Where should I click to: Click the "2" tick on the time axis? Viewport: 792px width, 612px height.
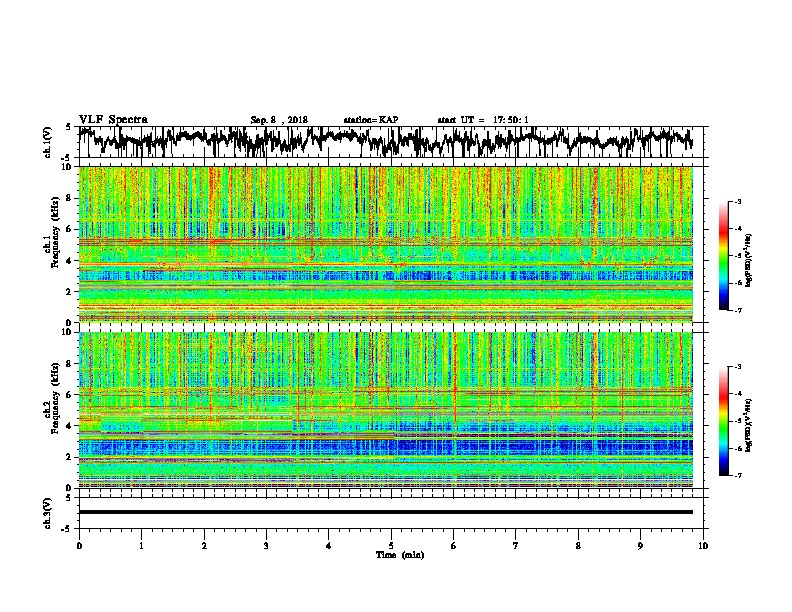204,546
